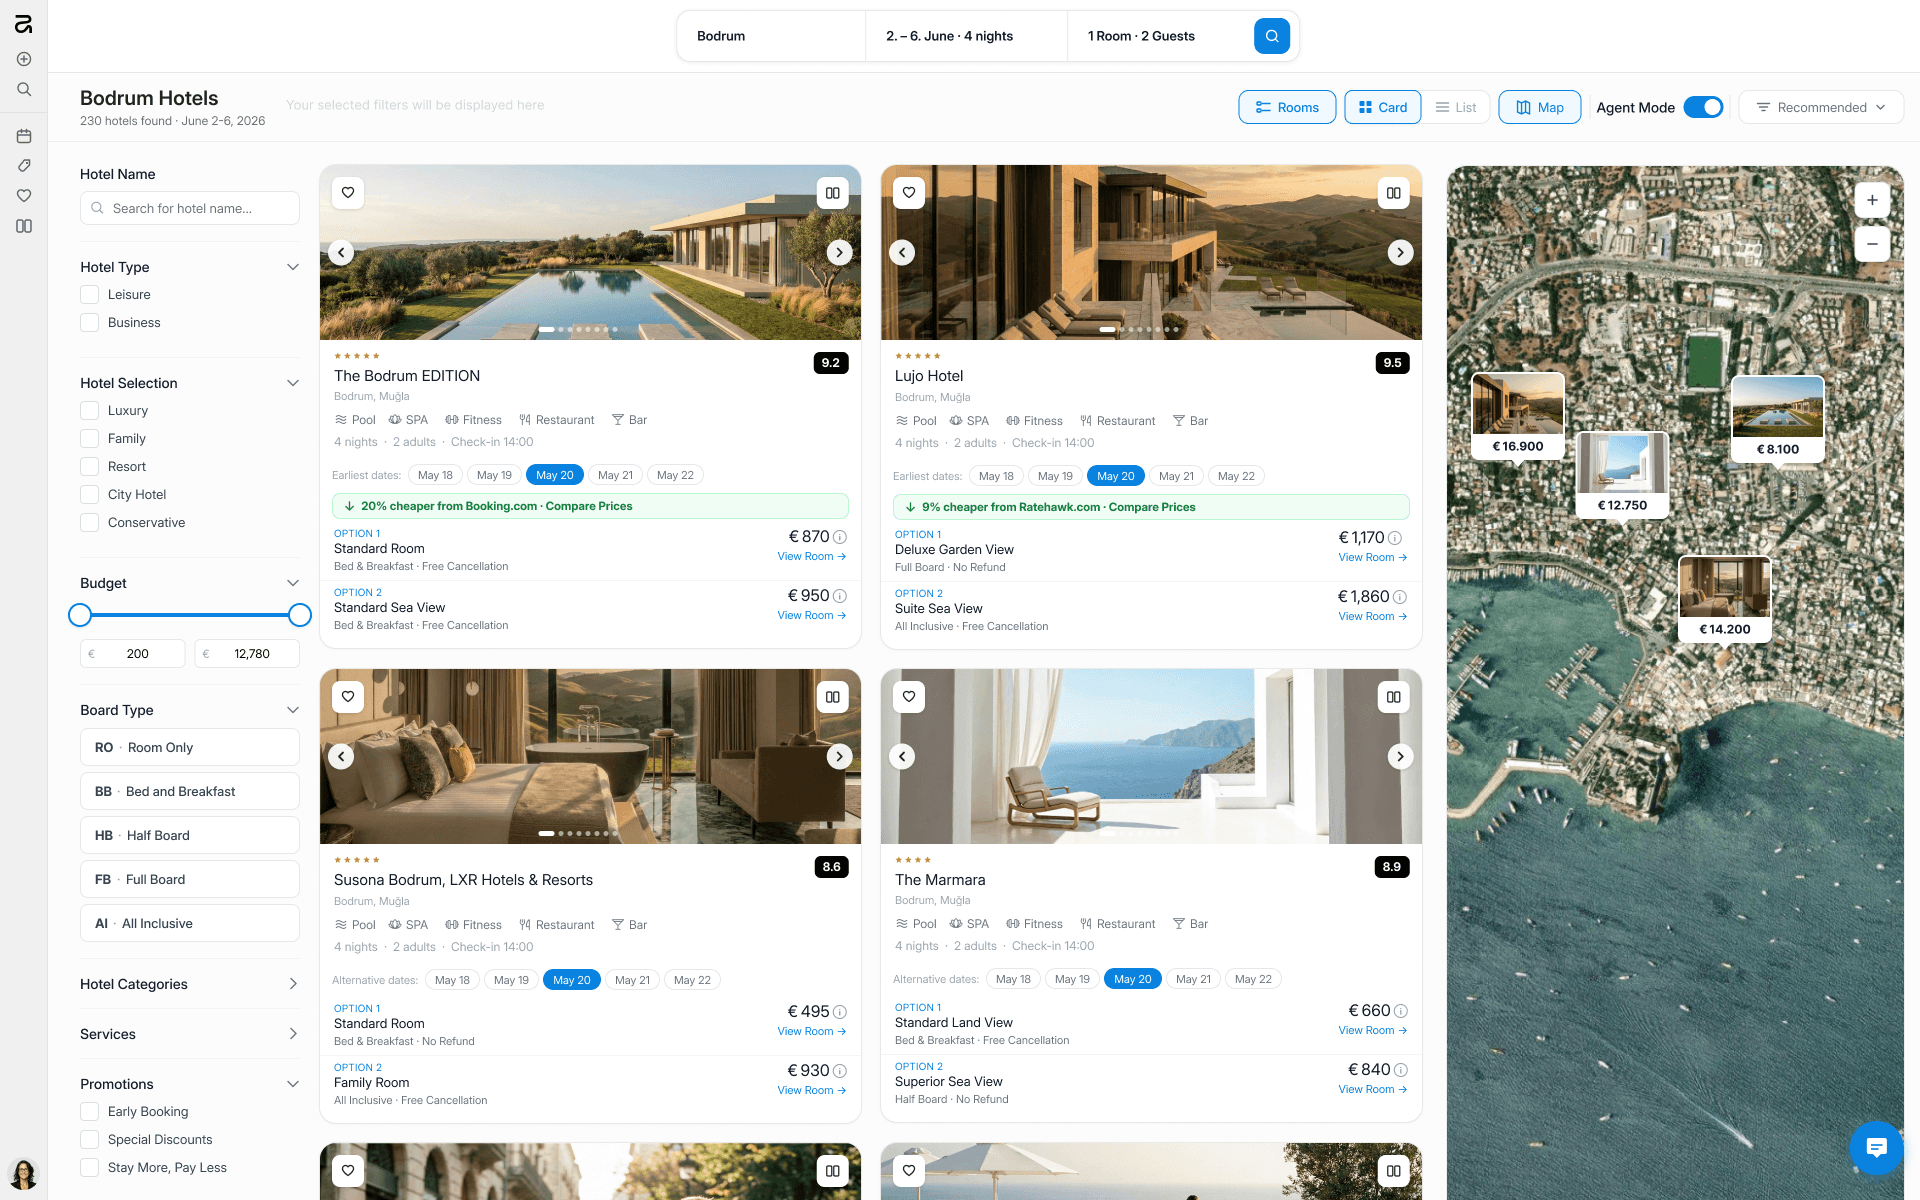The height and width of the screenshot is (1200, 1920).
Task: Check the City Hotel checkbox
Action: 90,495
